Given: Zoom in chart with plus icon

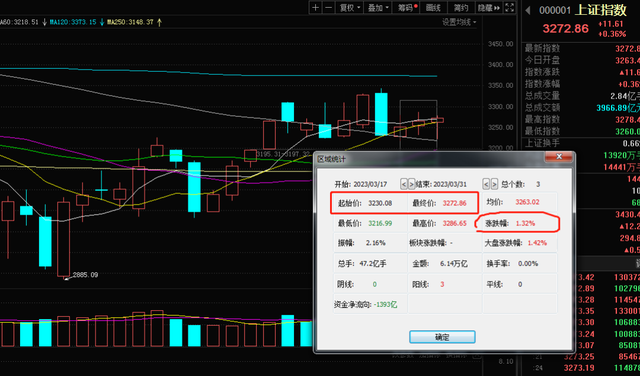Looking at the screenshot, I should 316,7.
